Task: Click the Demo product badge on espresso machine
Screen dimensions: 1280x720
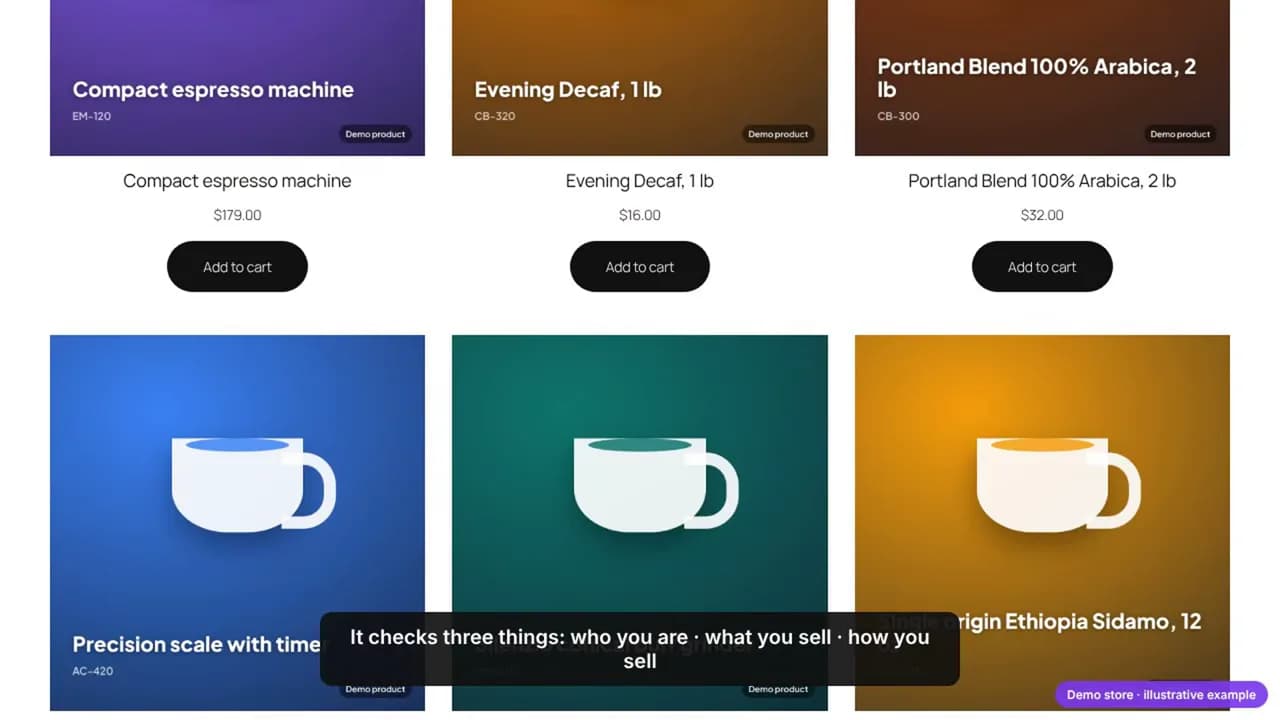Action: pyautogui.click(x=375, y=134)
